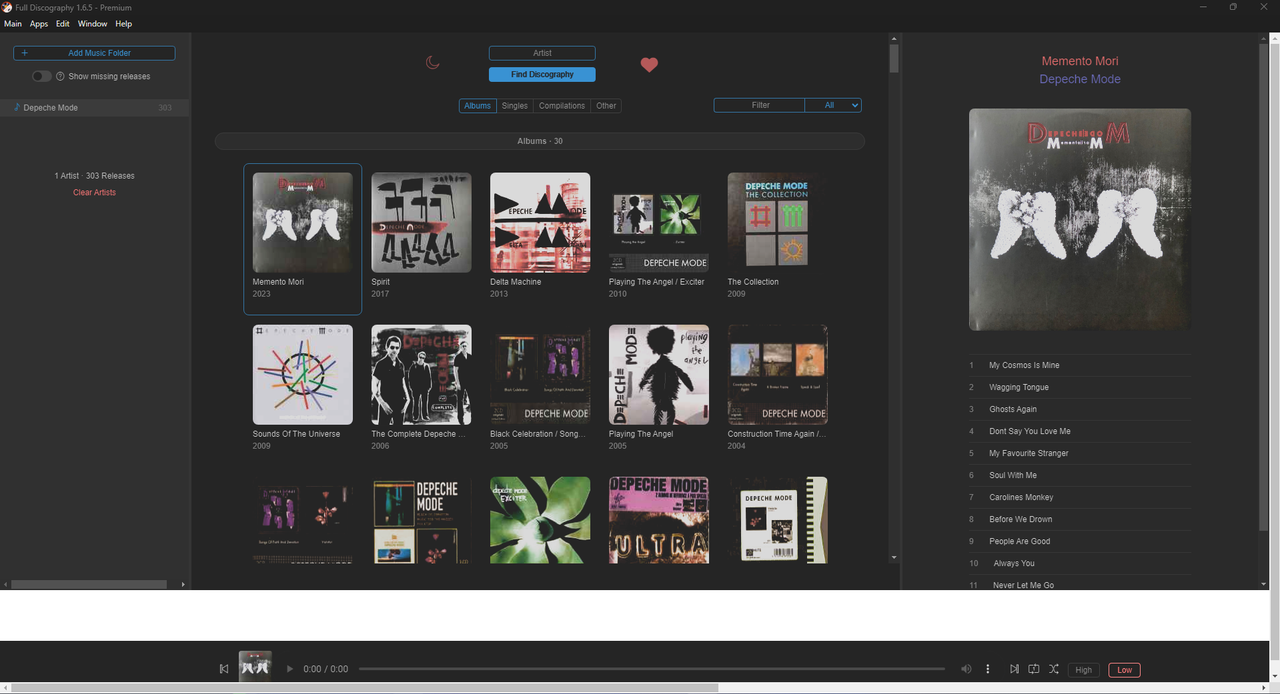Click the Albums · 30 section header
1280x694 pixels.
540,141
